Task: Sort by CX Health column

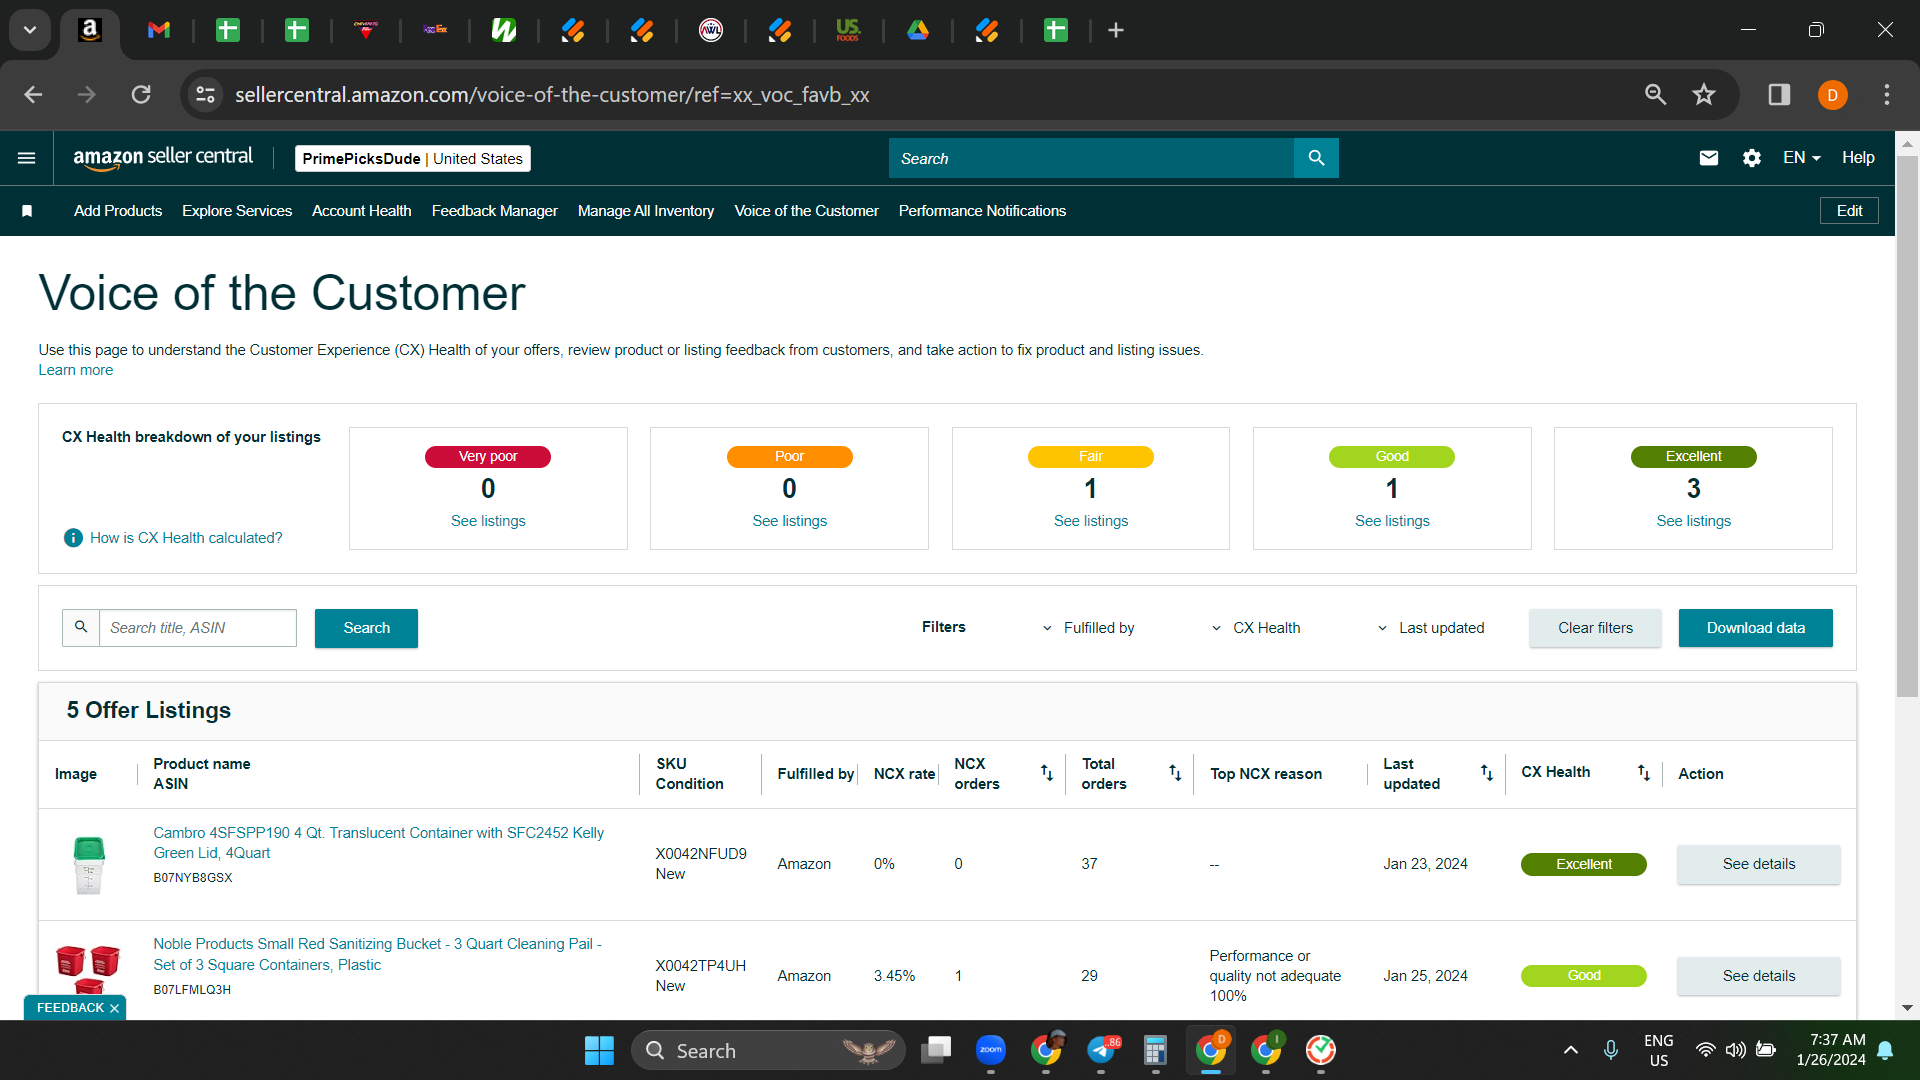Action: [x=1644, y=773]
